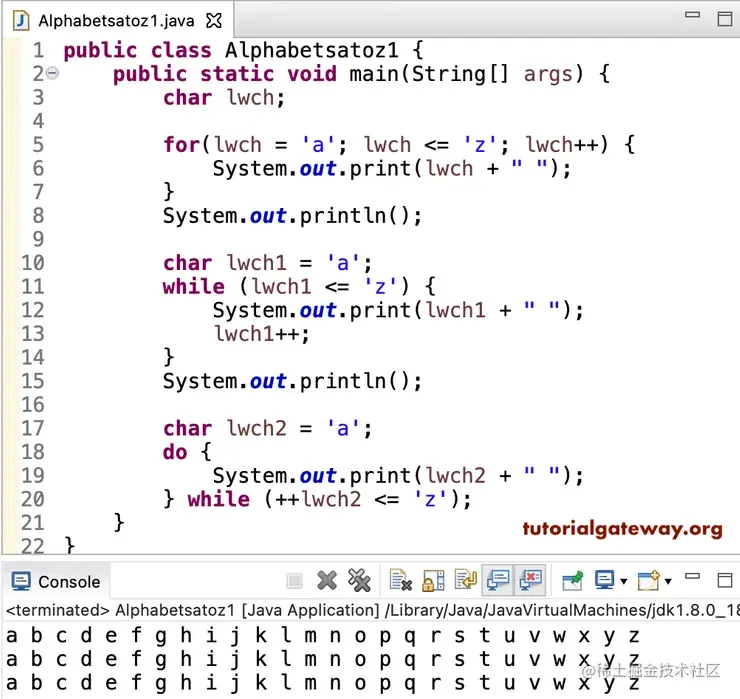
Task: Click the Open Console icon
Action: point(648,581)
